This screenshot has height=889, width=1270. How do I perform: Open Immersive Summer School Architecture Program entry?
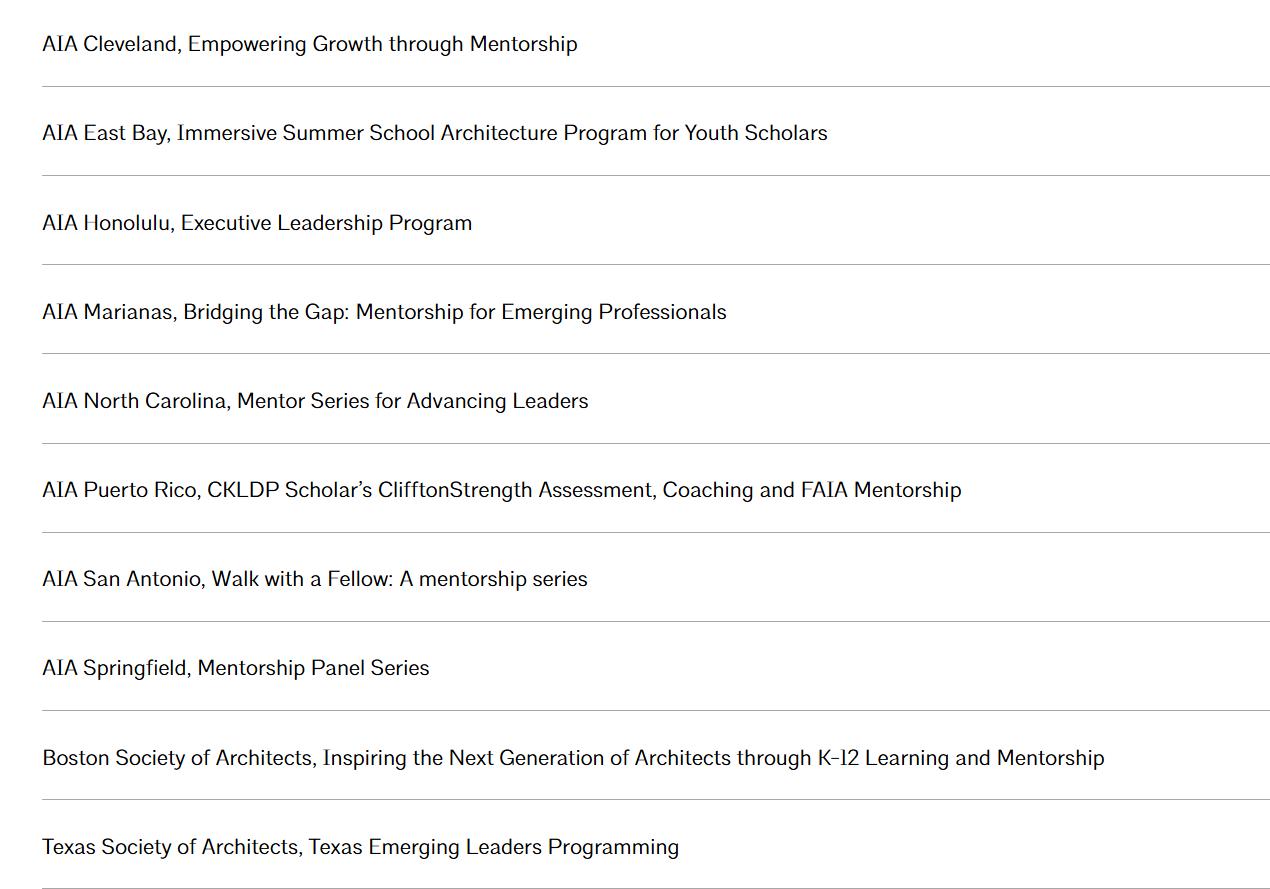point(435,133)
